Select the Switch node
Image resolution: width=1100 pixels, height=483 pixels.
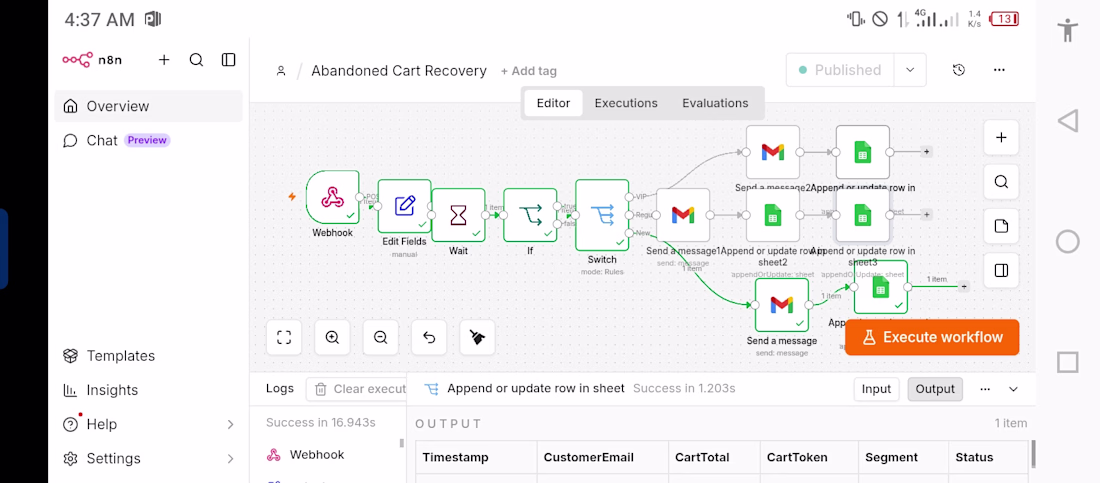602,215
